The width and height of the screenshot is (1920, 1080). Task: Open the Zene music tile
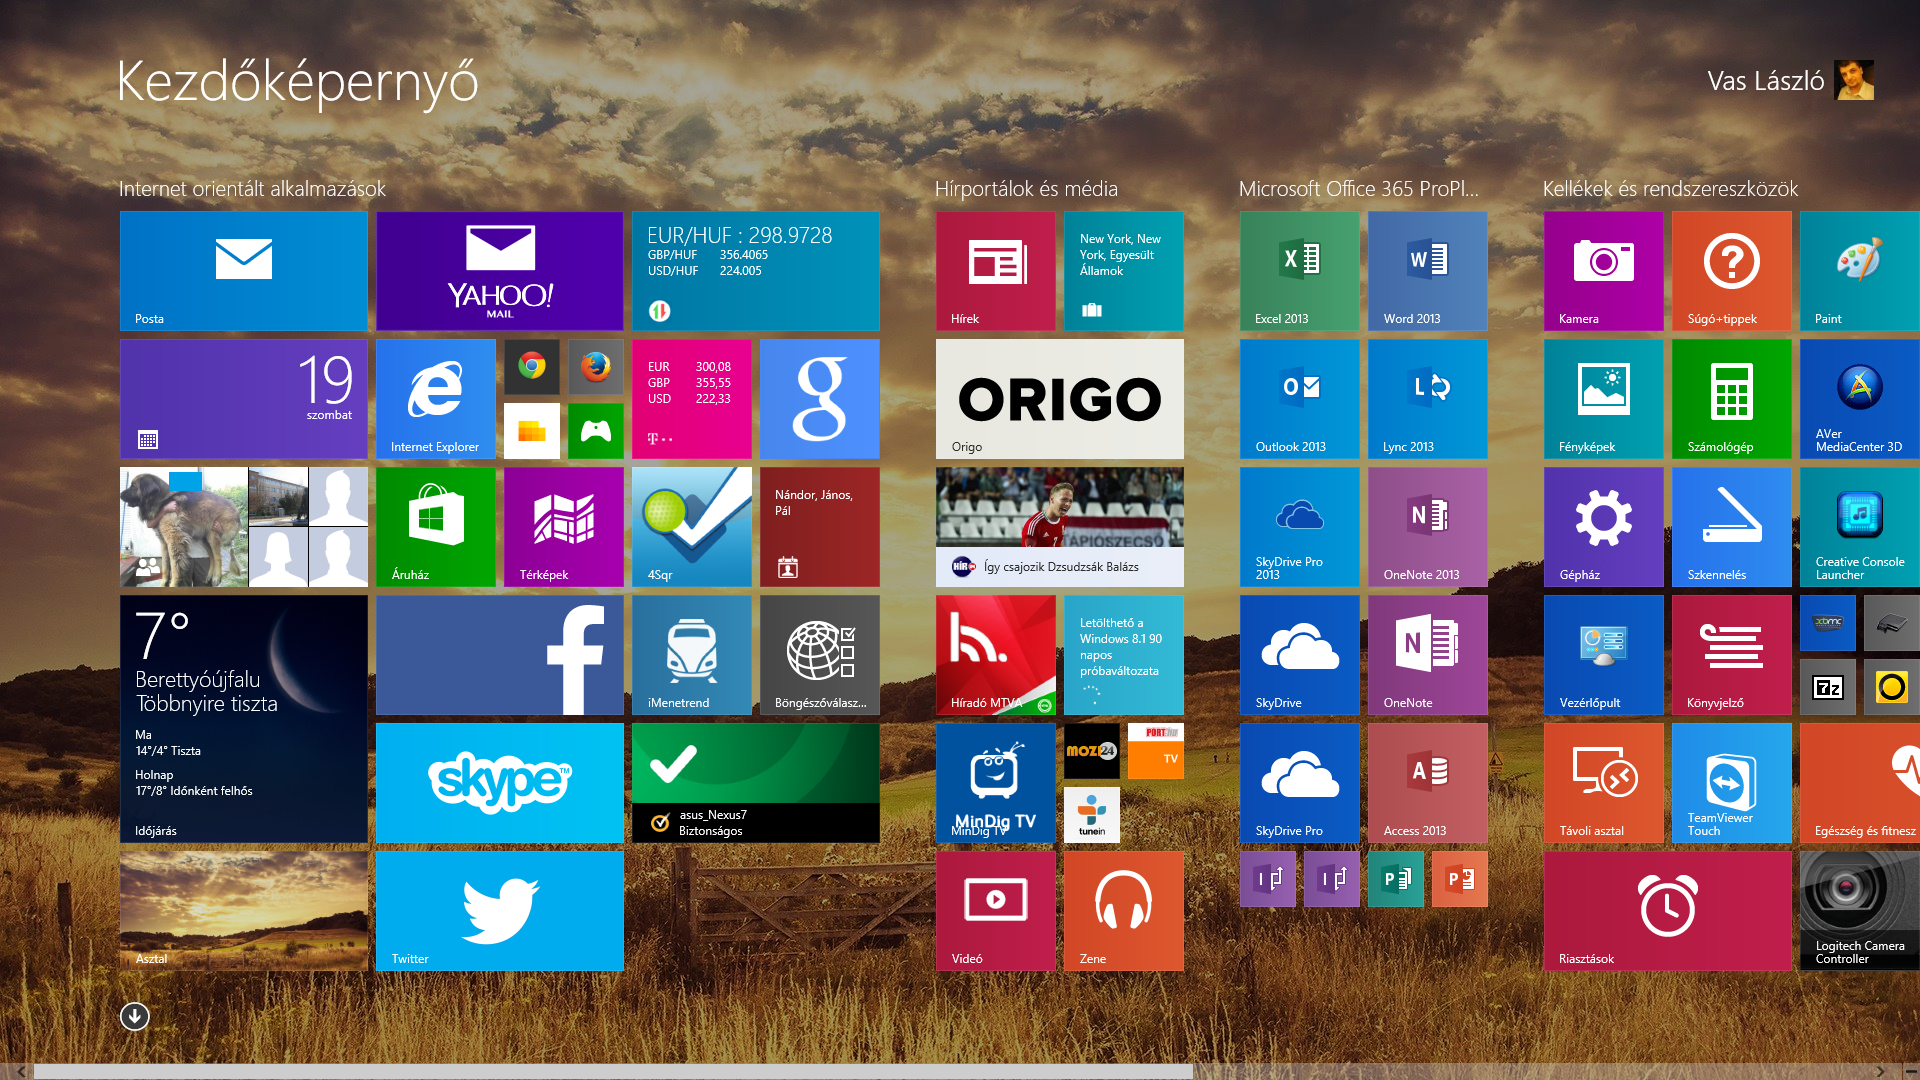click(x=1123, y=911)
